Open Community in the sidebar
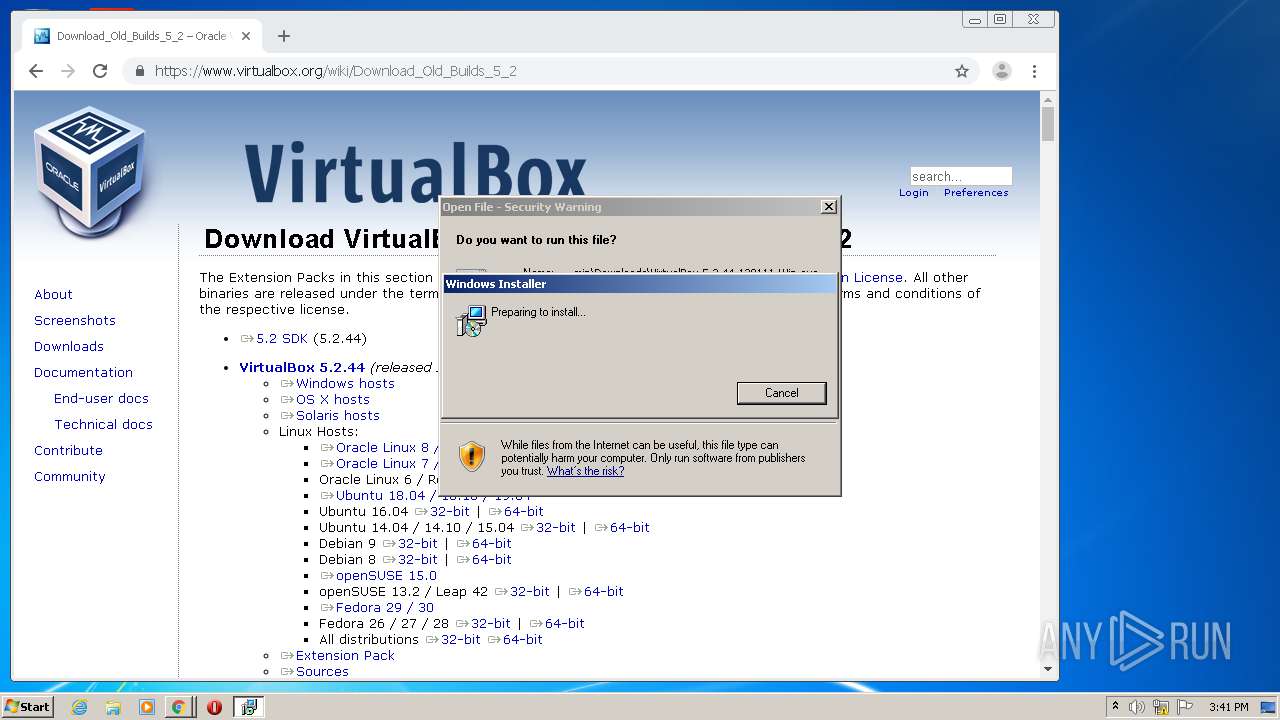Image resolution: width=1280 pixels, height=720 pixels. [x=70, y=476]
